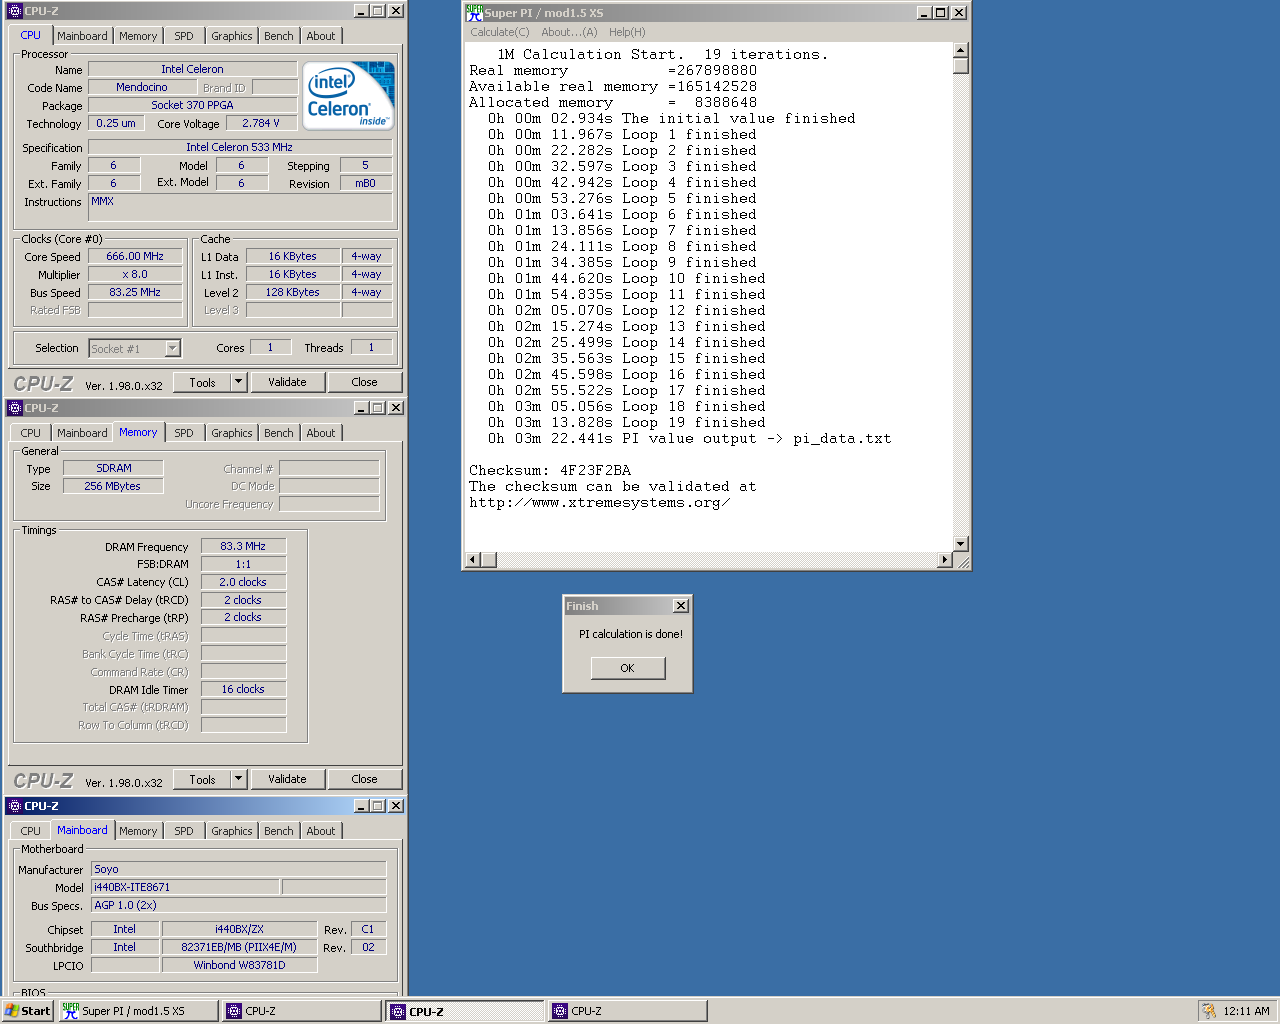
Task: Click the Core Speed value 666.00 MHz
Action: (x=135, y=256)
